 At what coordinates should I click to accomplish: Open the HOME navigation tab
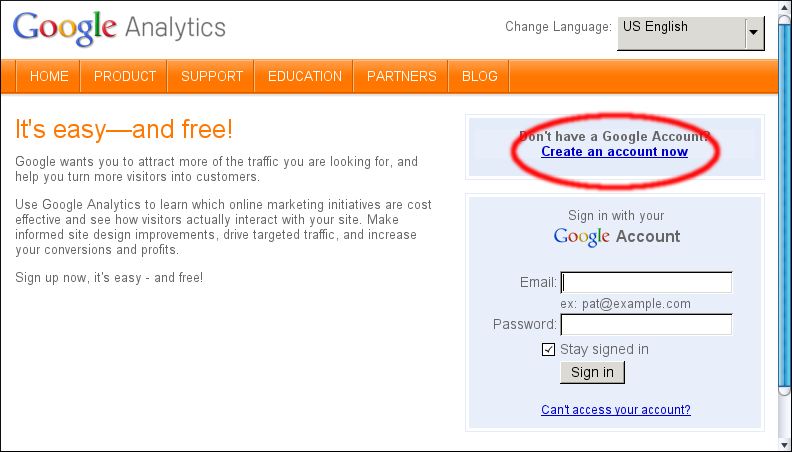48,76
